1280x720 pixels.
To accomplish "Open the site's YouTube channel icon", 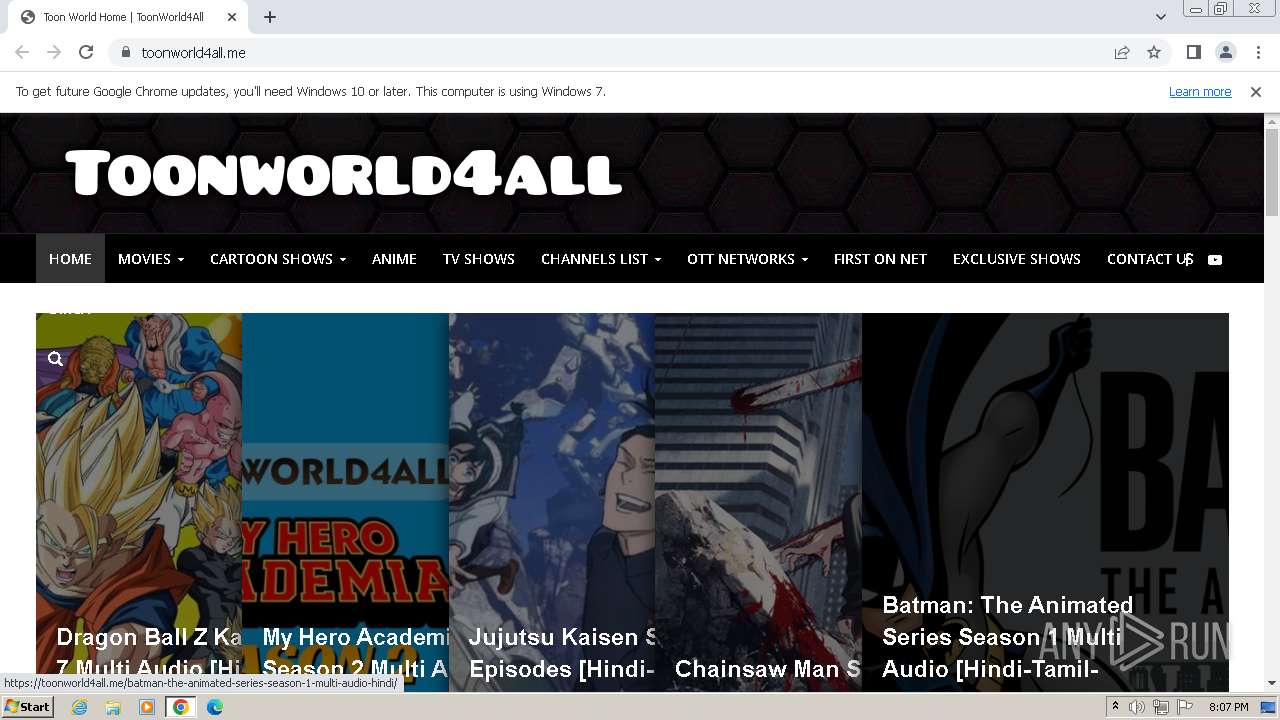I will click(x=1215, y=260).
